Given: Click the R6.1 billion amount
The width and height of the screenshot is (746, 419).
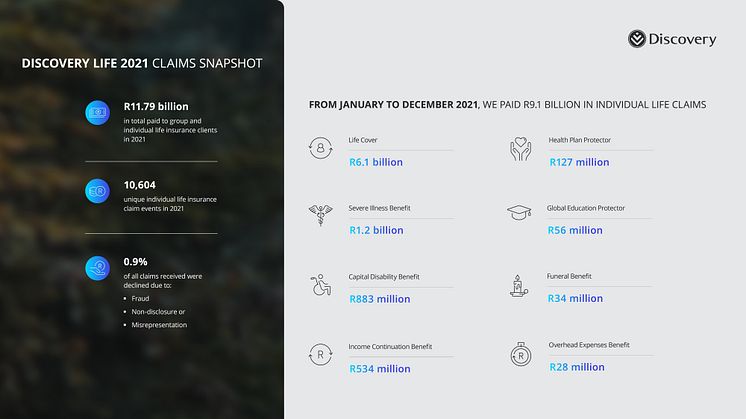Looking at the screenshot, I should click(376, 161).
